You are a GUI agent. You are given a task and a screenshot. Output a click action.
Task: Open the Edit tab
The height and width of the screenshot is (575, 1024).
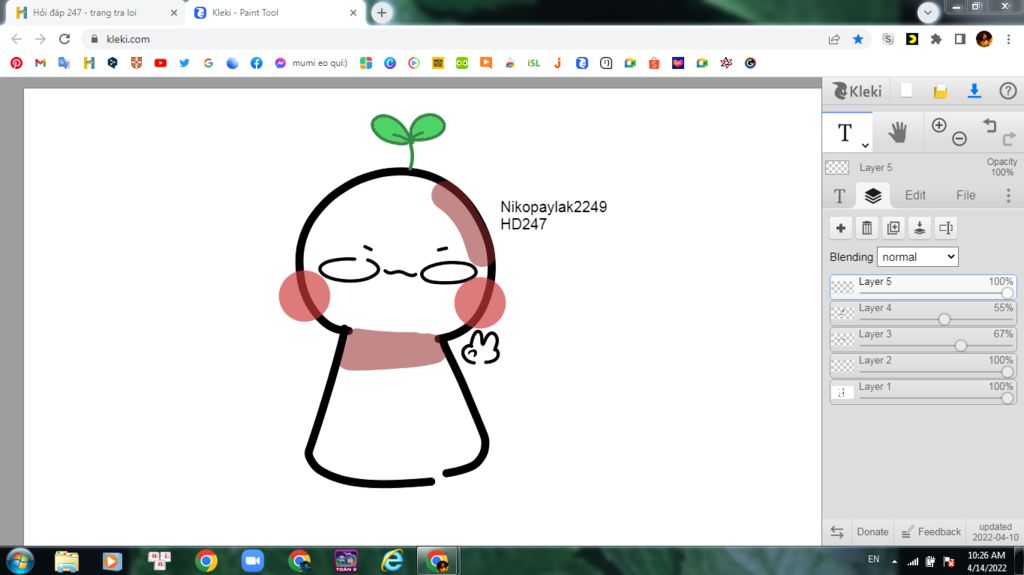pyautogui.click(x=915, y=195)
